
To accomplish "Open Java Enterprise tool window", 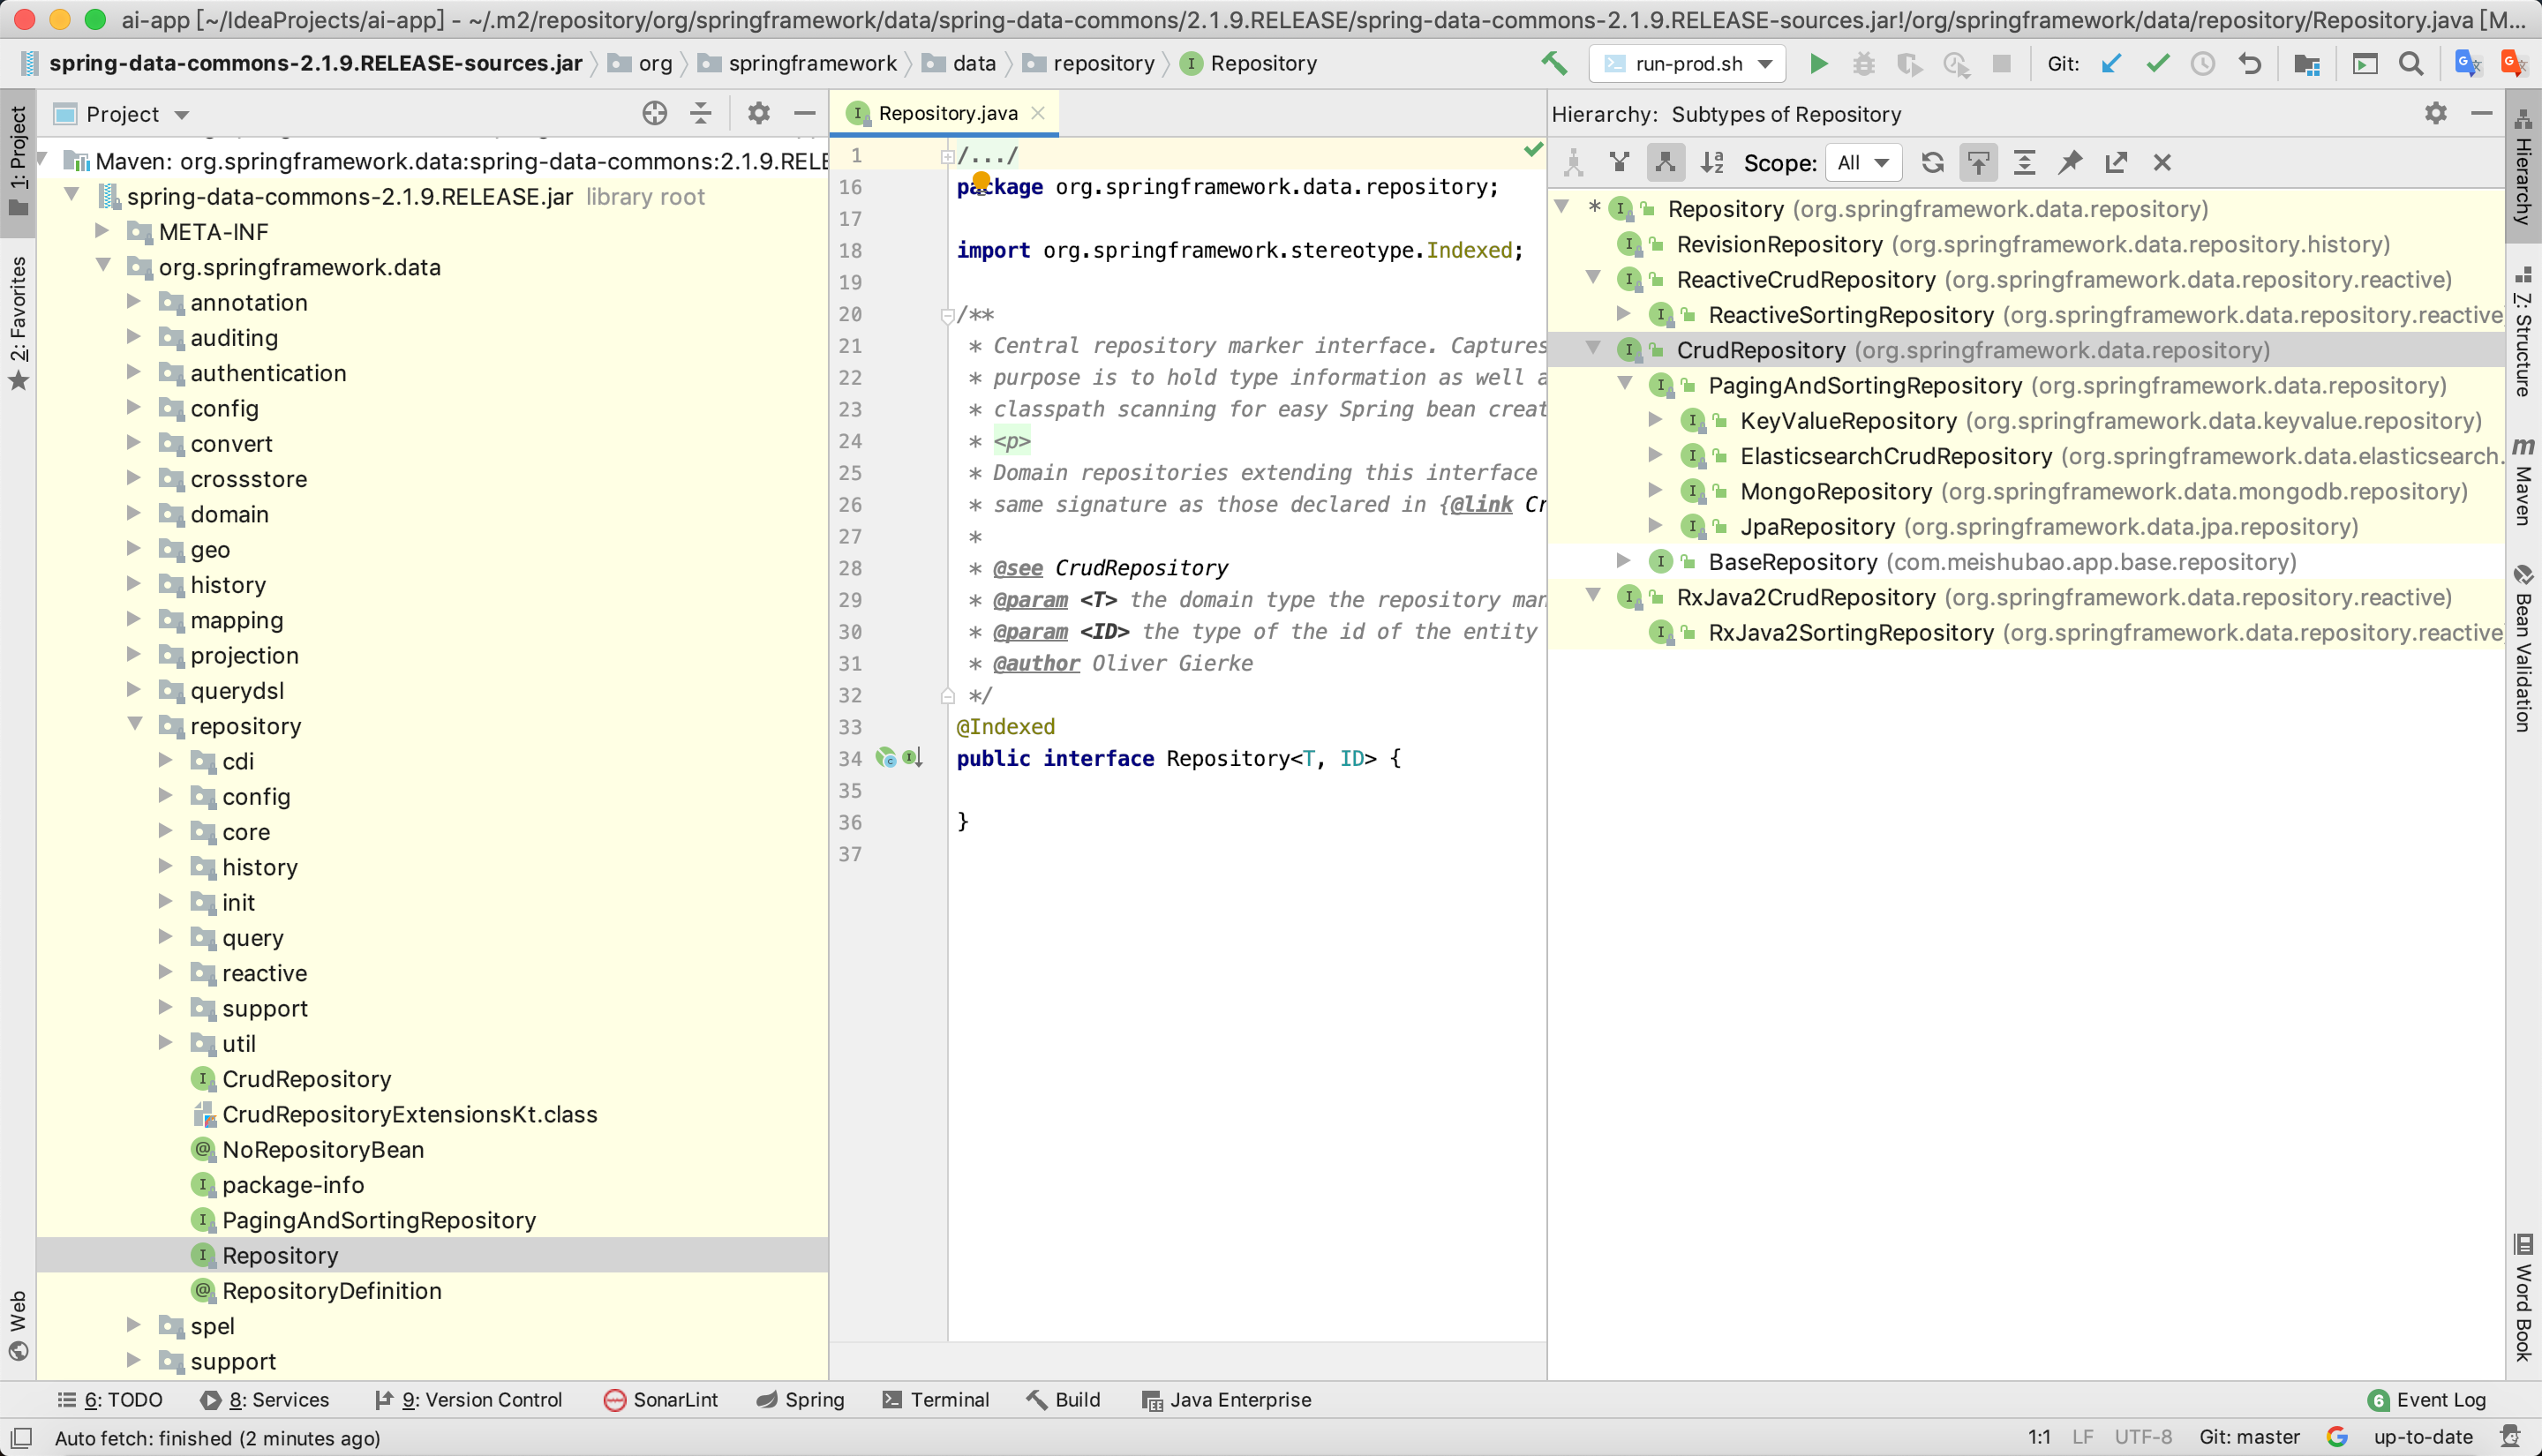I will (x=1227, y=1399).
